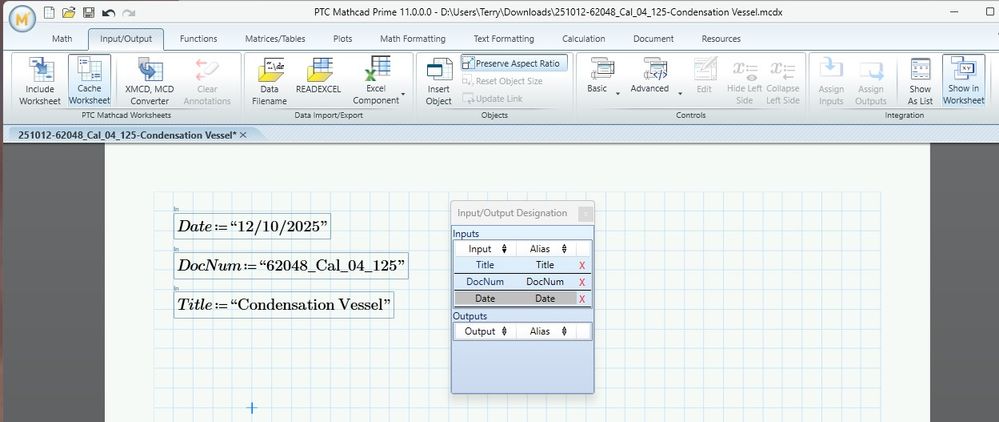Open the XMCD, MCD Converter
This screenshot has width=999, height=422.
point(150,81)
